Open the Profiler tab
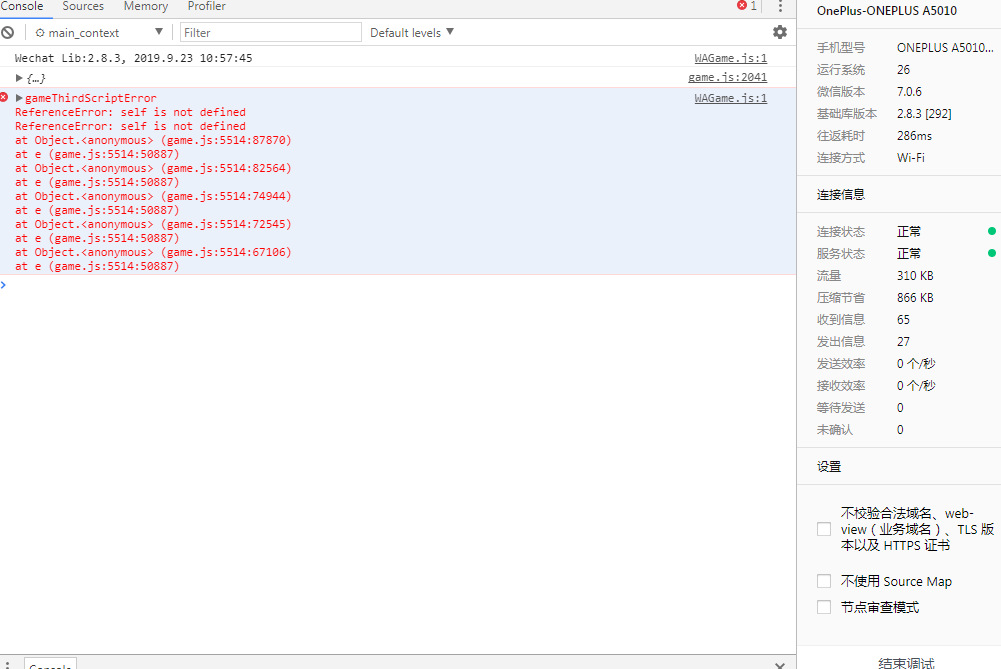This screenshot has height=669, width=1001. [207, 7]
